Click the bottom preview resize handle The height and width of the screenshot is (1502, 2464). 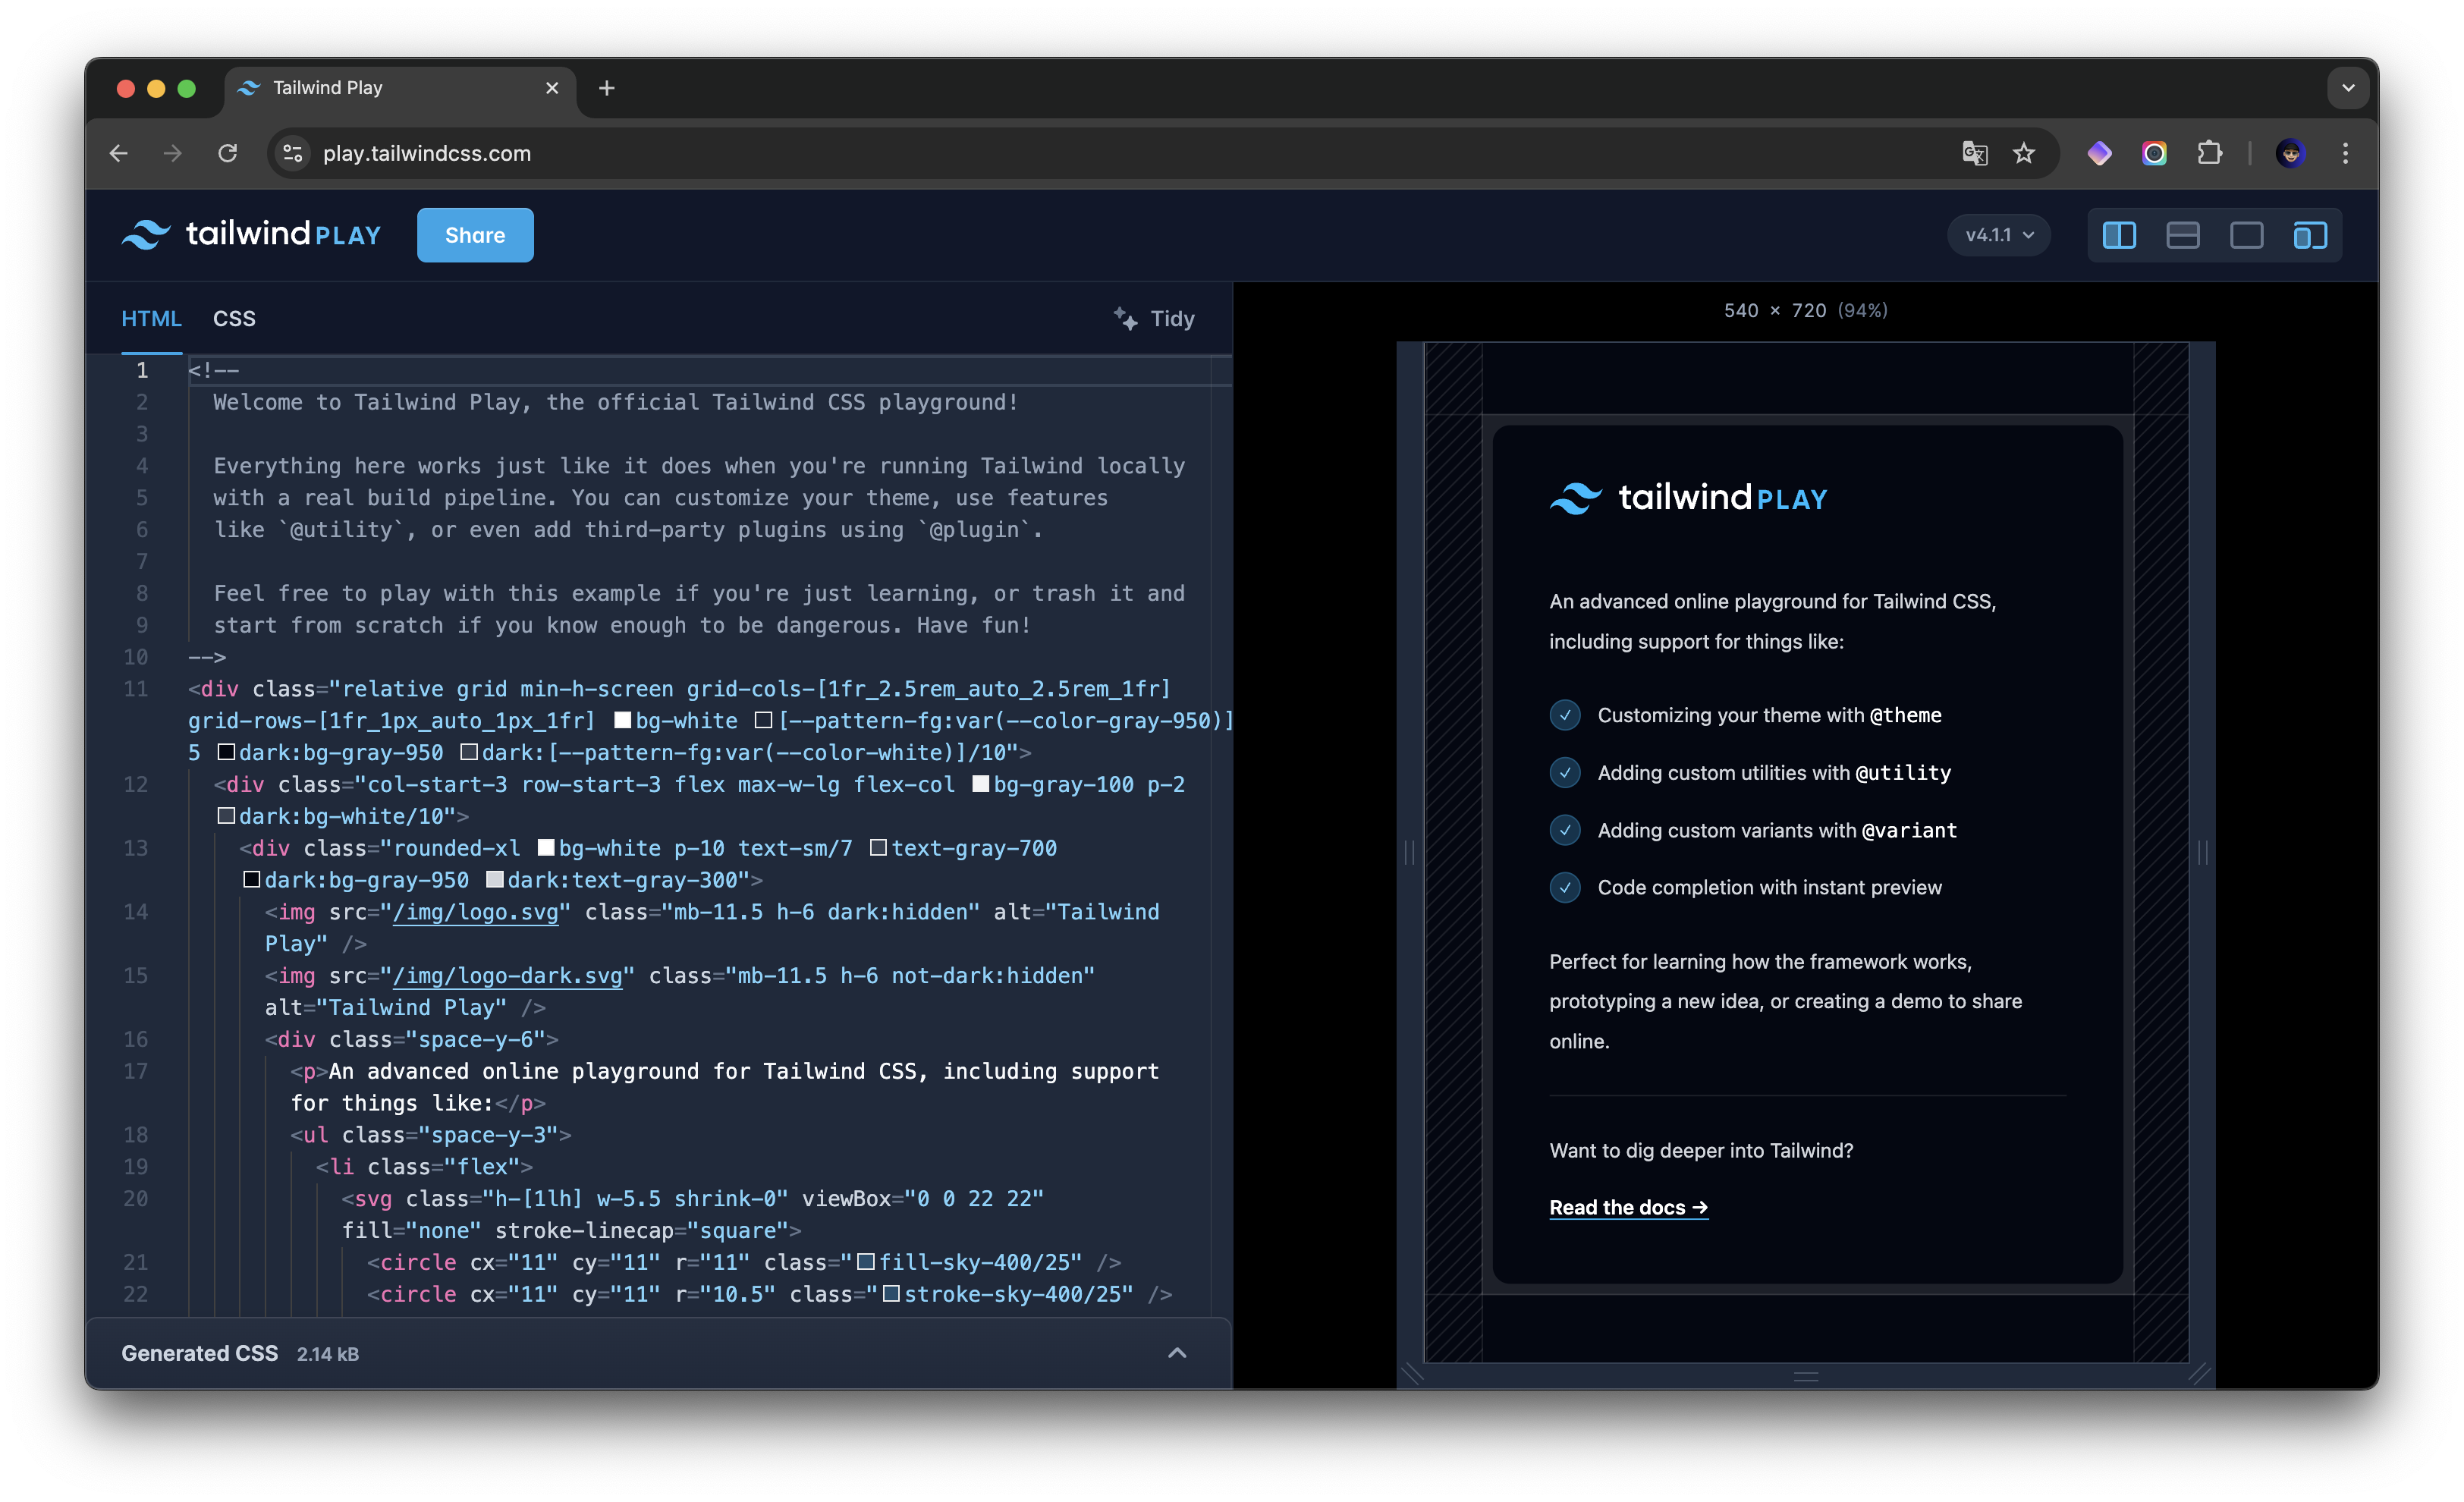1806,1376
